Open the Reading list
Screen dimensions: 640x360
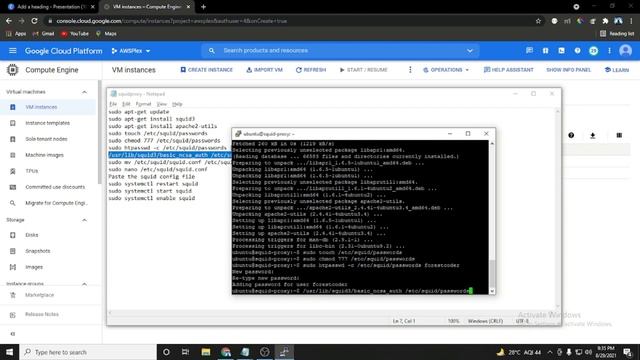(617, 33)
